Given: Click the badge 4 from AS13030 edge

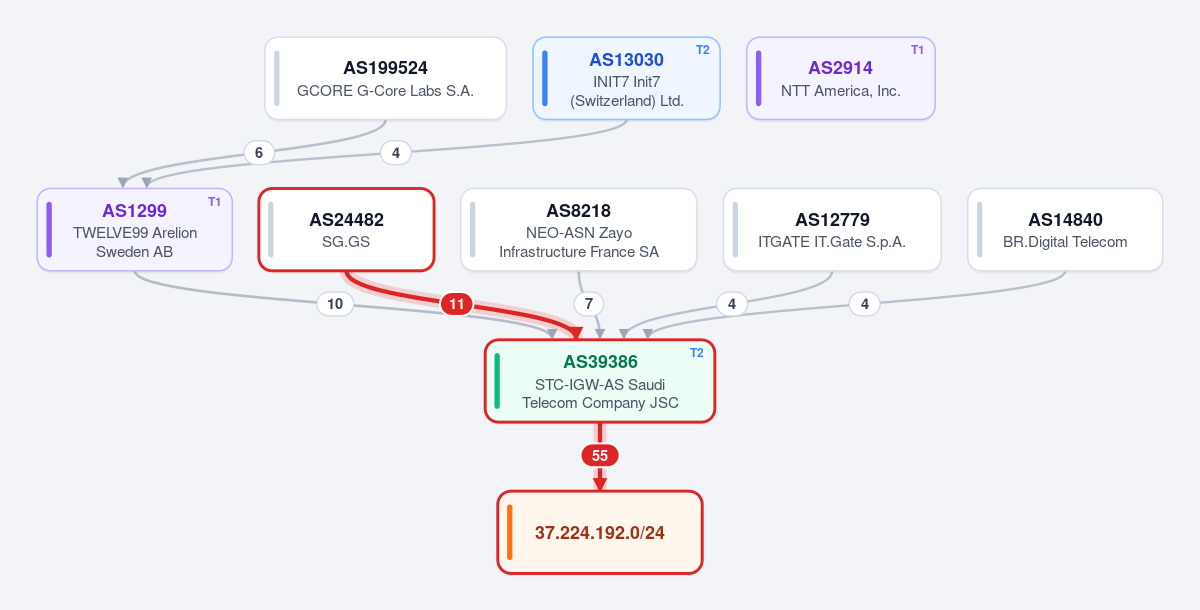Looking at the screenshot, I should 396,153.
